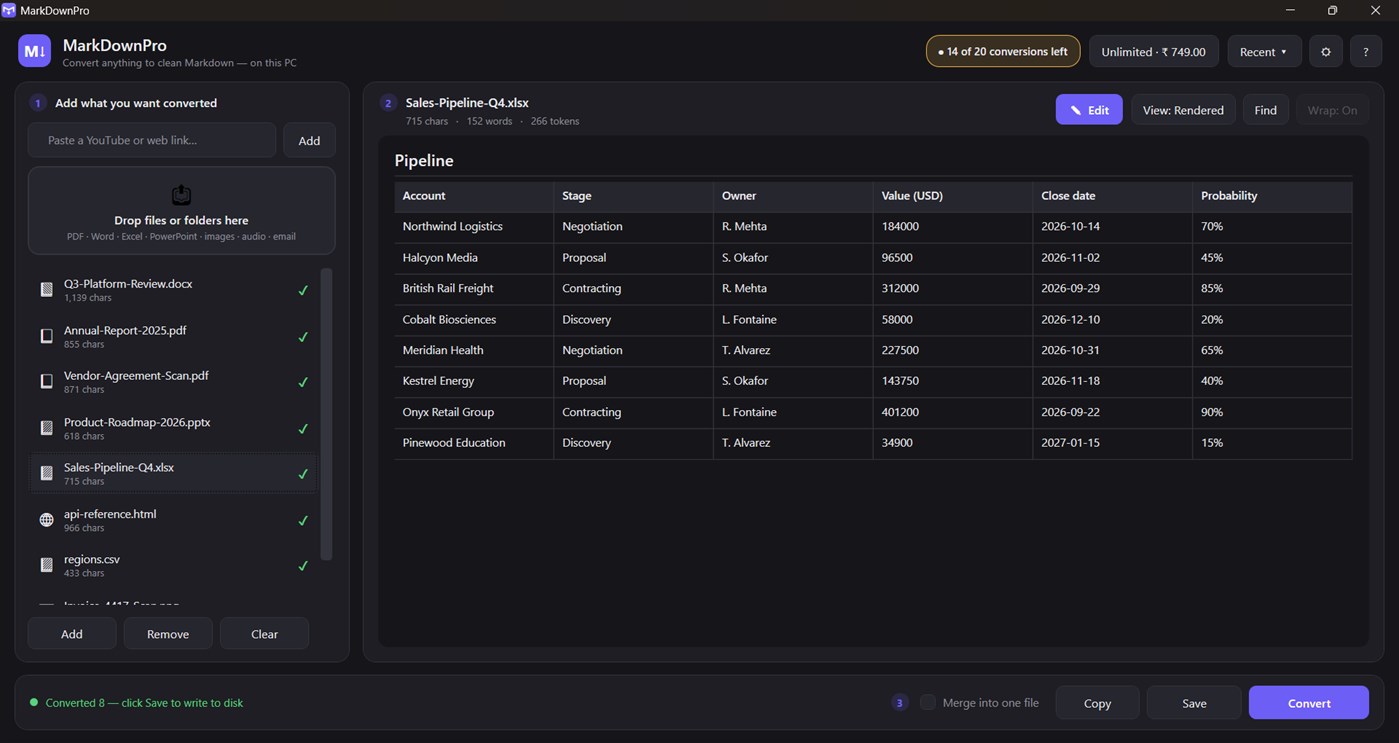Click the Annual-Report-2025.pdf file icon
Screen dimensions: 1399x743
coord(46,336)
